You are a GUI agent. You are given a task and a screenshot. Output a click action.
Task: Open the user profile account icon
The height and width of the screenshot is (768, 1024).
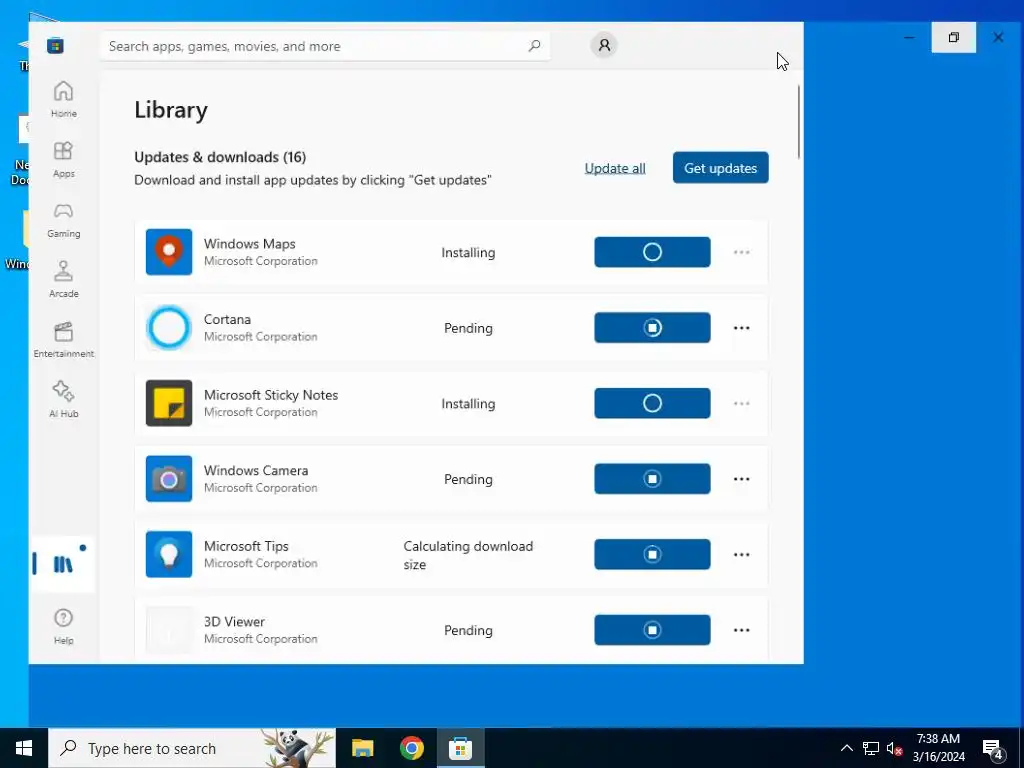pyautogui.click(x=604, y=45)
